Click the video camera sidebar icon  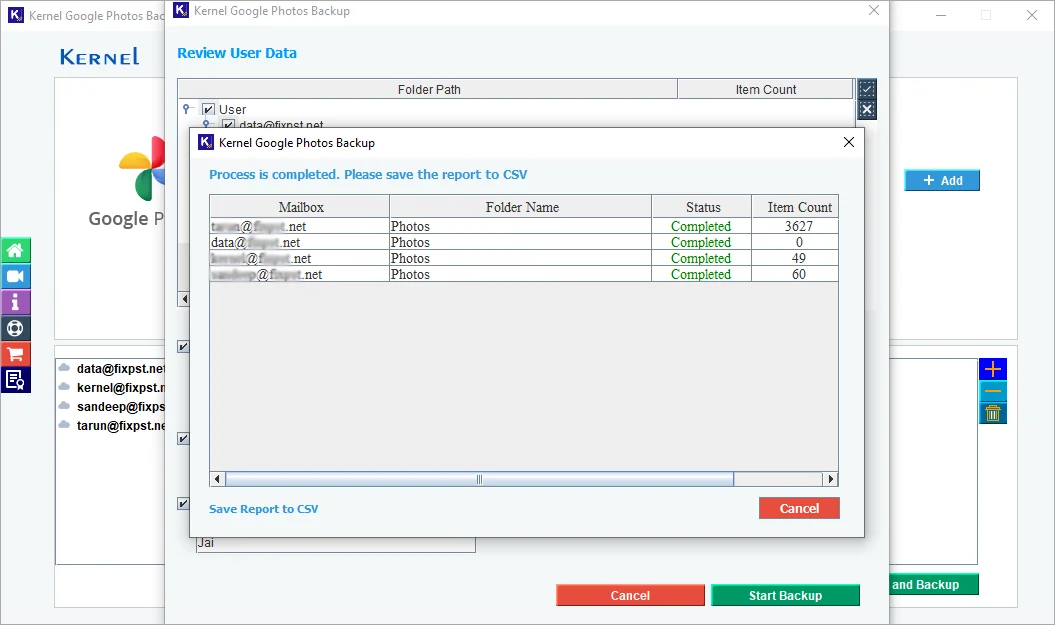[x=15, y=277]
